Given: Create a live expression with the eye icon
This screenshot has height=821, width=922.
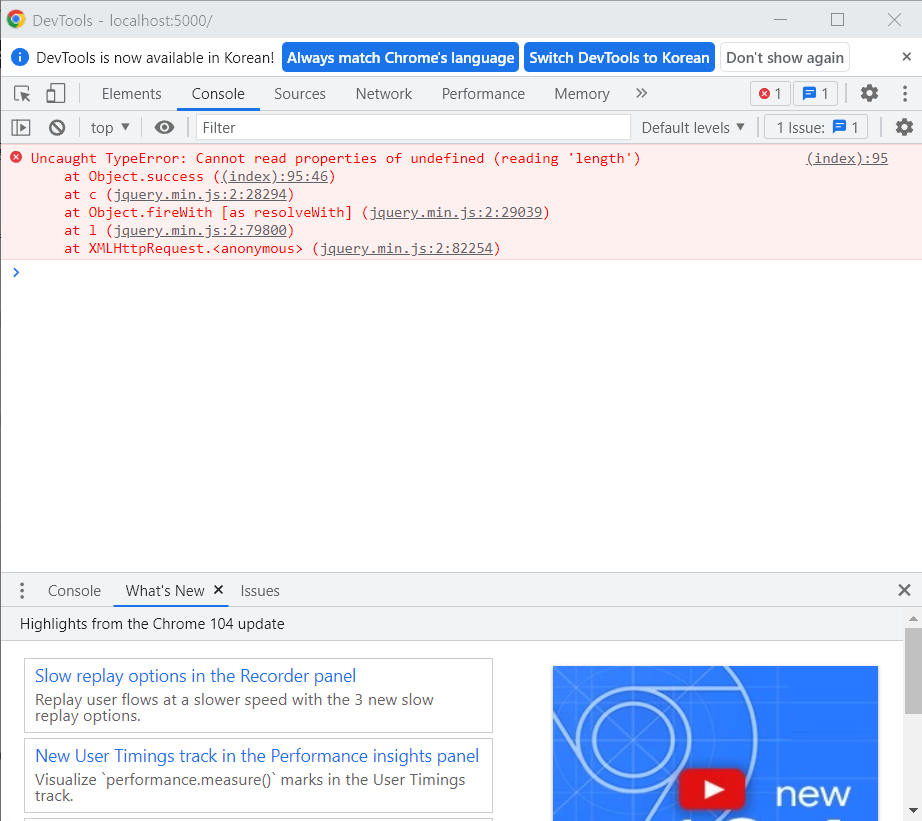Looking at the screenshot, I should (165, 127).
